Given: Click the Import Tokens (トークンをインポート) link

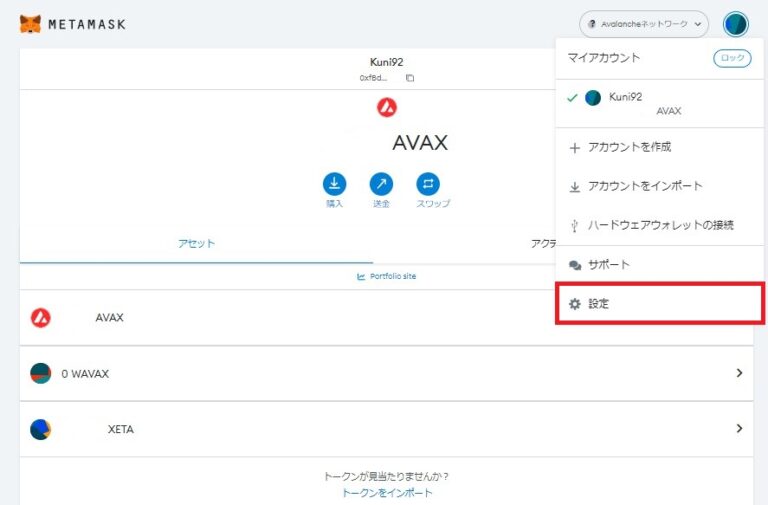Looking at the screenshot, I should point(387,493).
